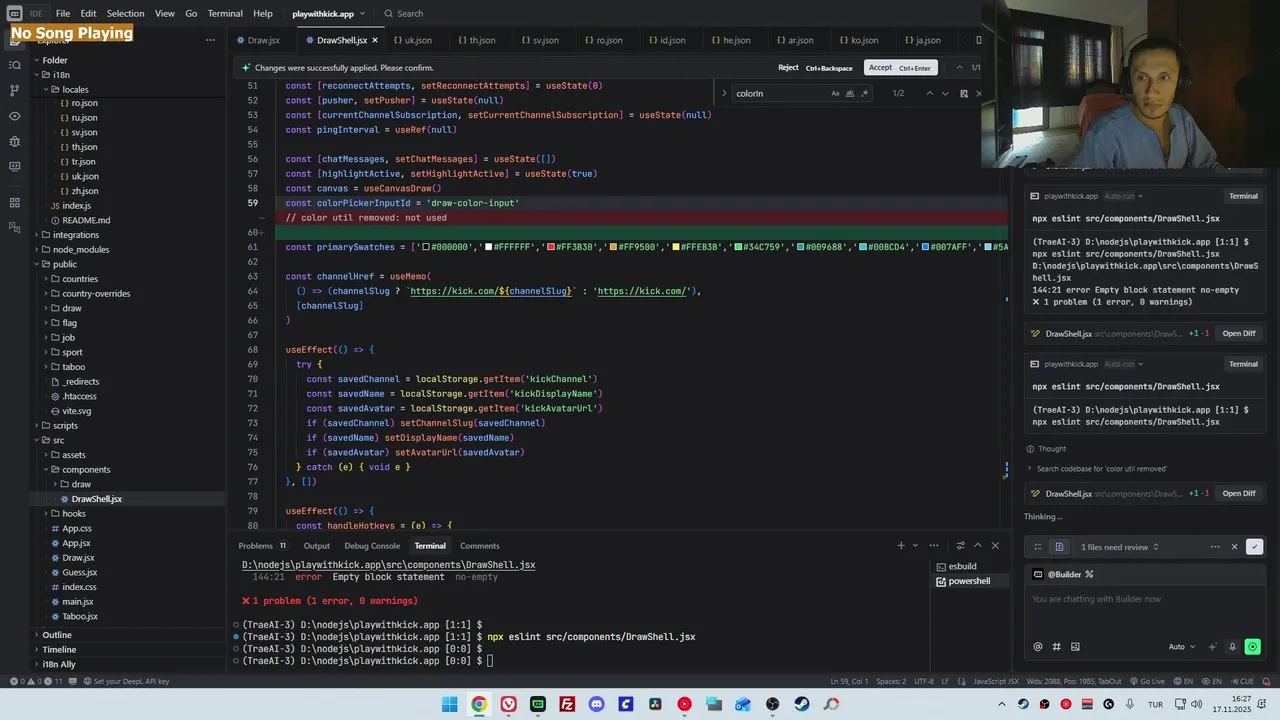Open the new terminal launch profile dropdown
Screen dimensions: 1280x720
[915, 546]
